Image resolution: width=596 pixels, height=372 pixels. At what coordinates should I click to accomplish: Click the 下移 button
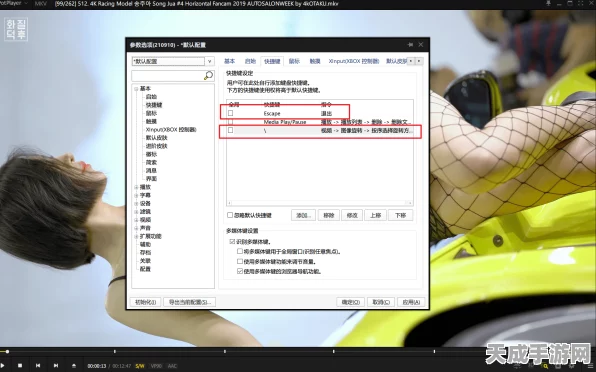tap(401, 215)
